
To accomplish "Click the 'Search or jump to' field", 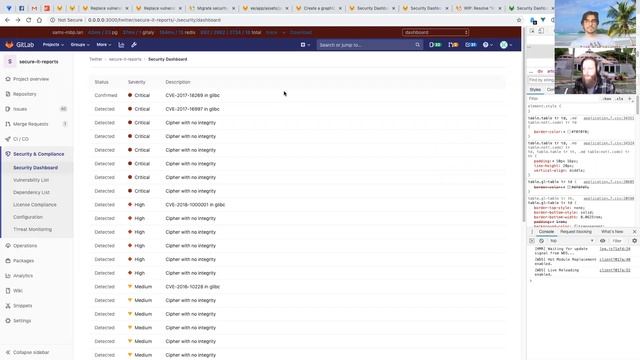I will point(369,45).
